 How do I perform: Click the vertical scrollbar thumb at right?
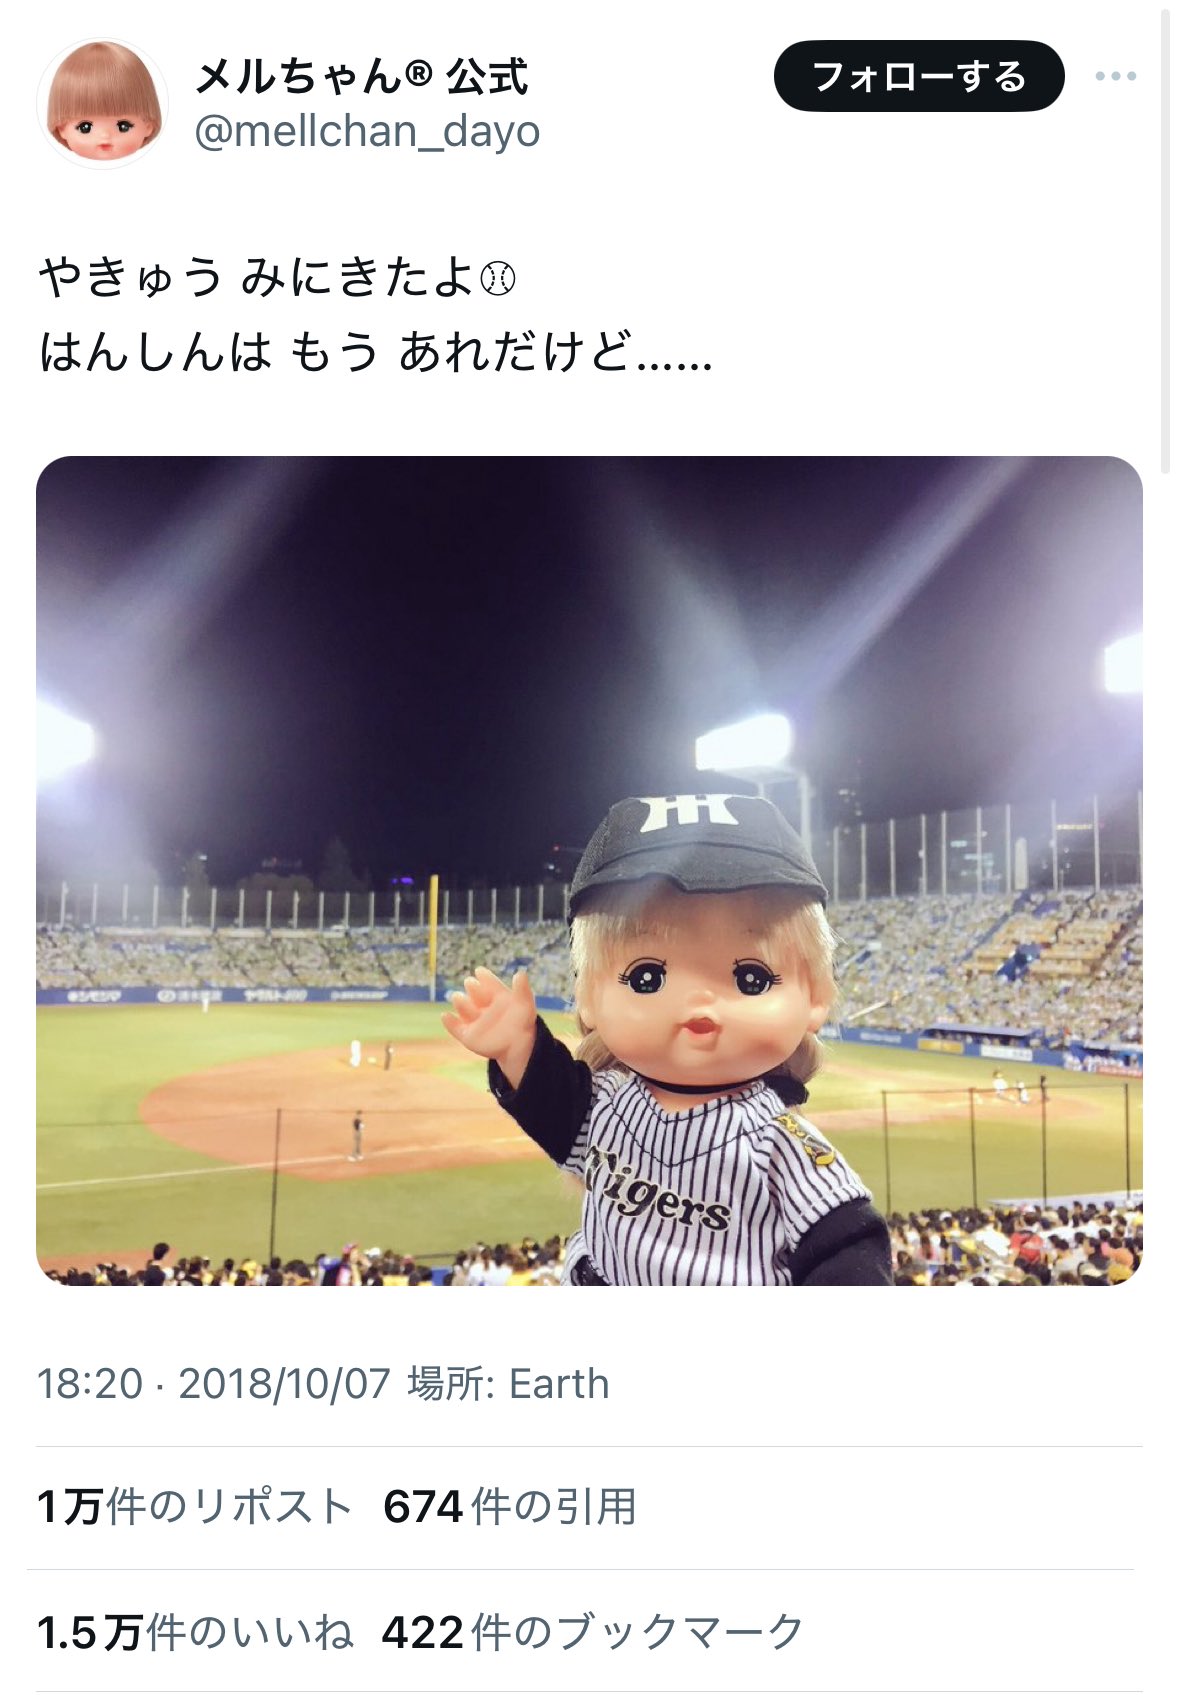[x=1165, y=240]
